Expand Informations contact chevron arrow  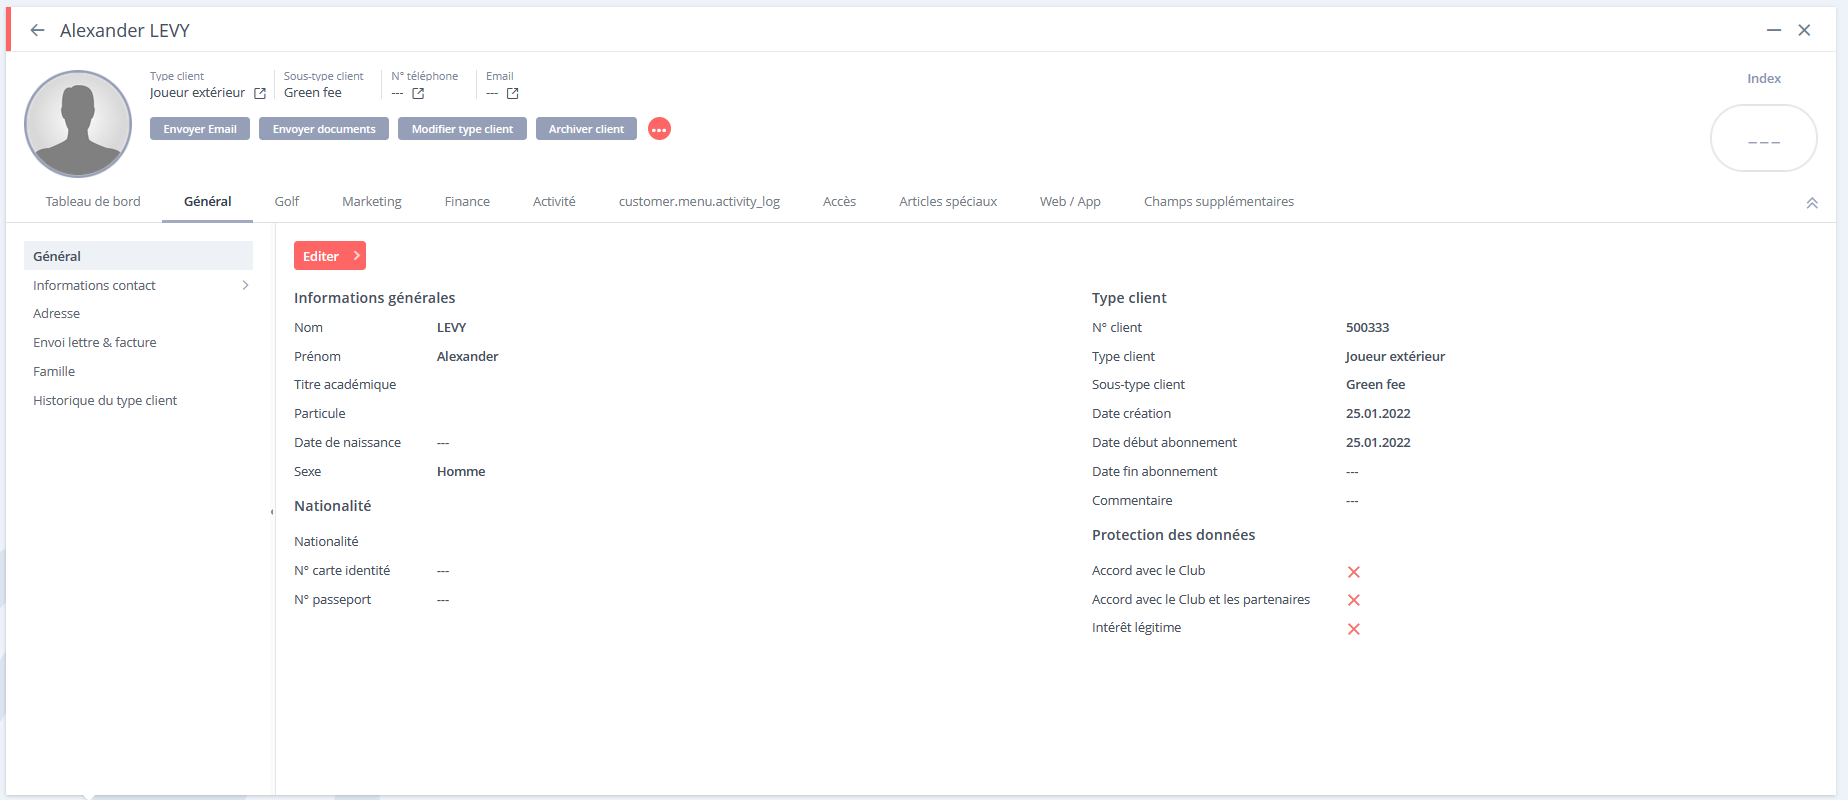[245, 285]
